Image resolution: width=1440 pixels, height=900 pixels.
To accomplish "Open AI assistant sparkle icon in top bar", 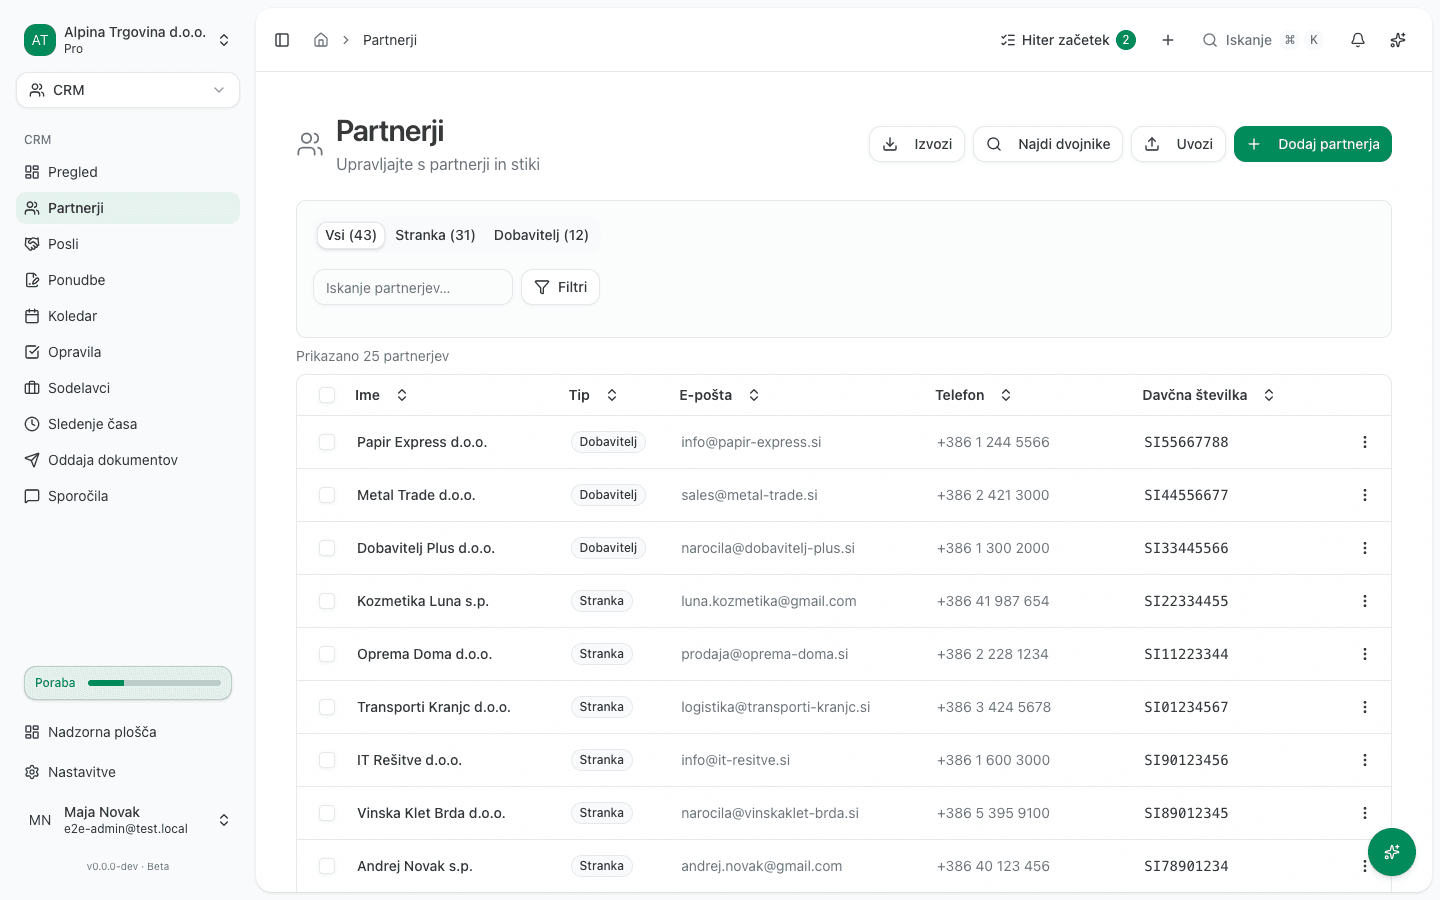I will 1398,40.
